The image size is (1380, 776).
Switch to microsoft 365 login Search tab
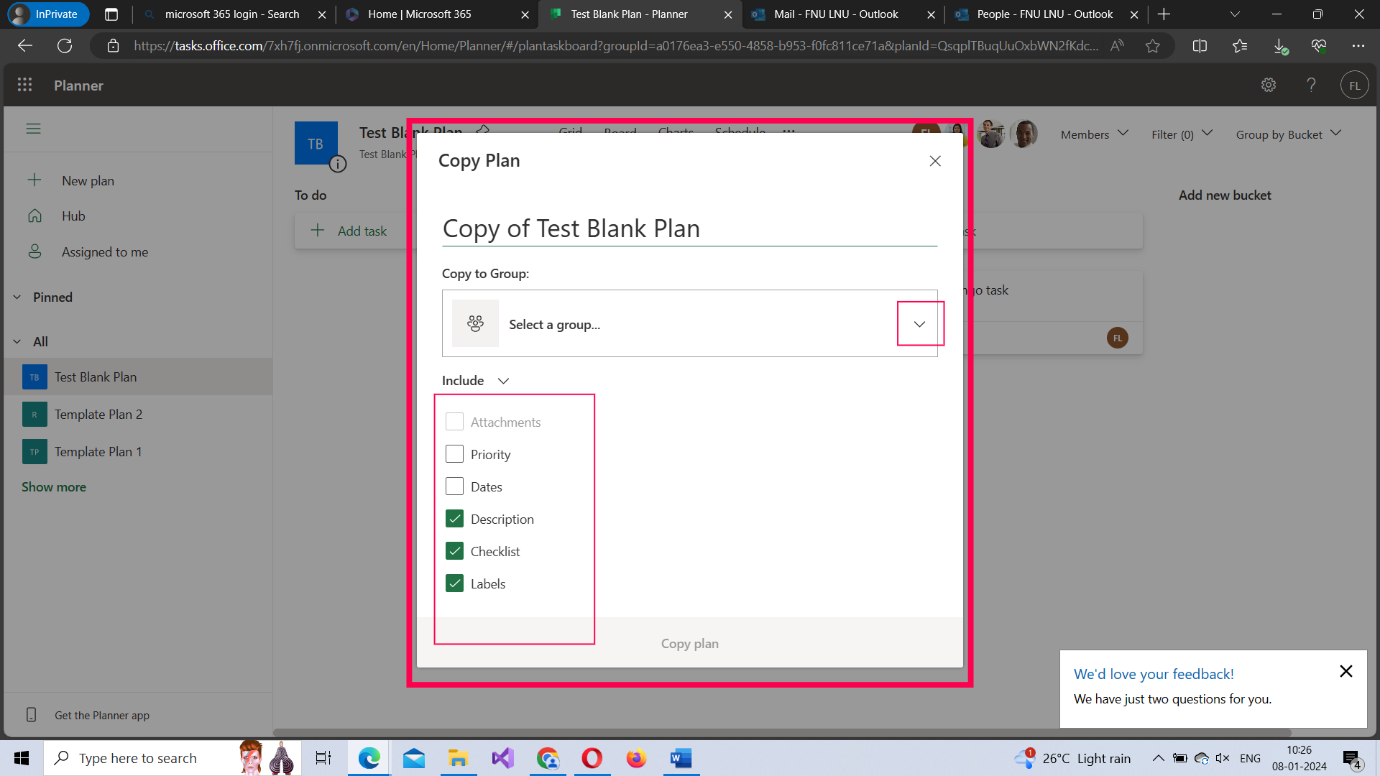[233, 14]
